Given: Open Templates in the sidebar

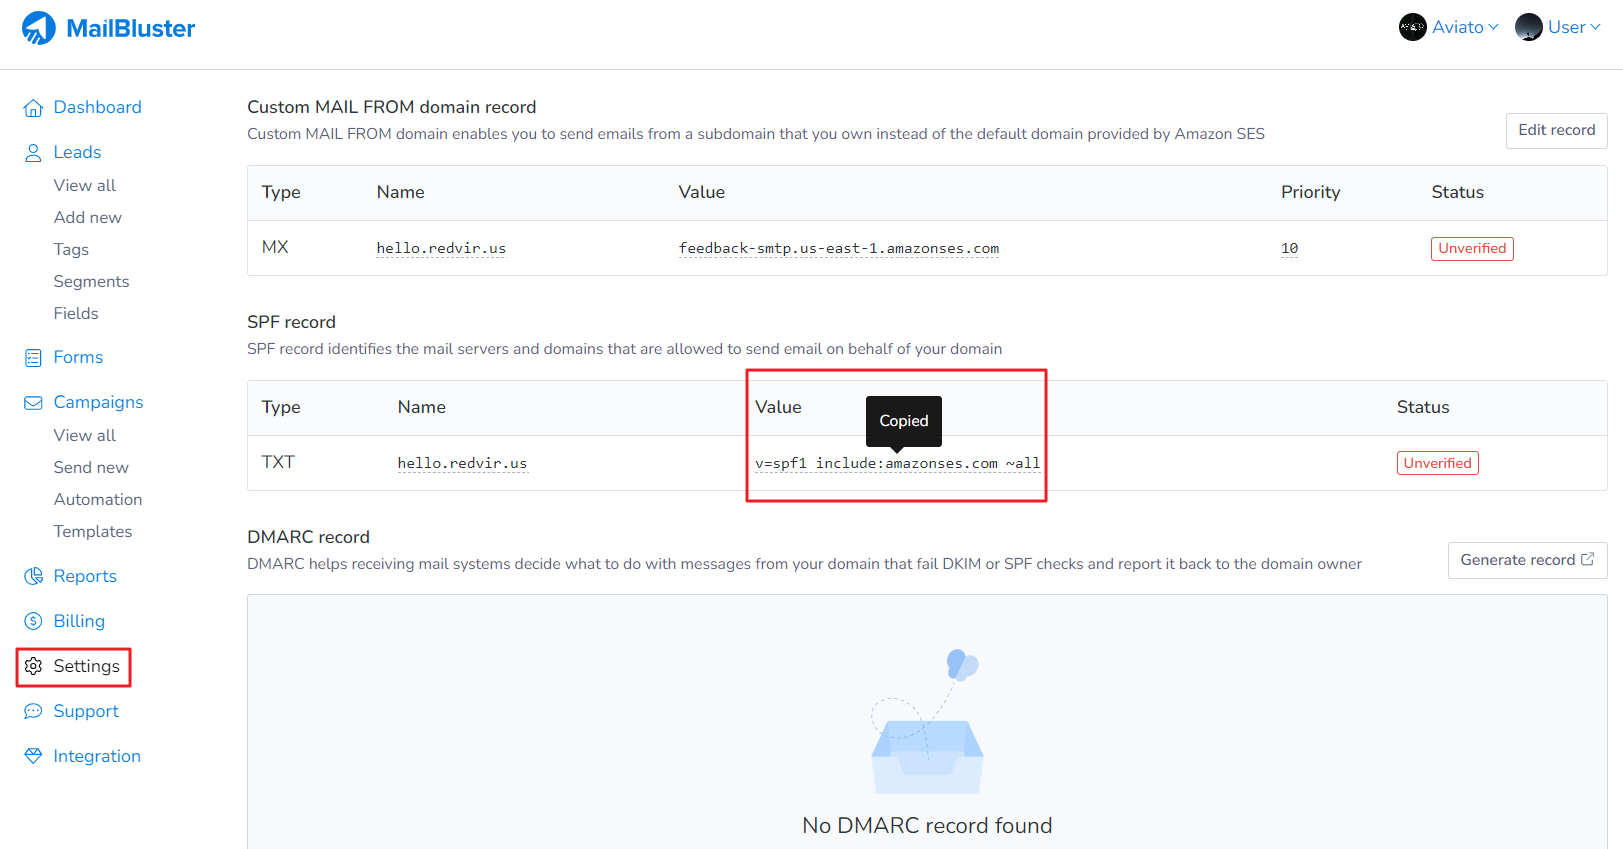Looking at the screenshot, I should click(x=93, y=532).
